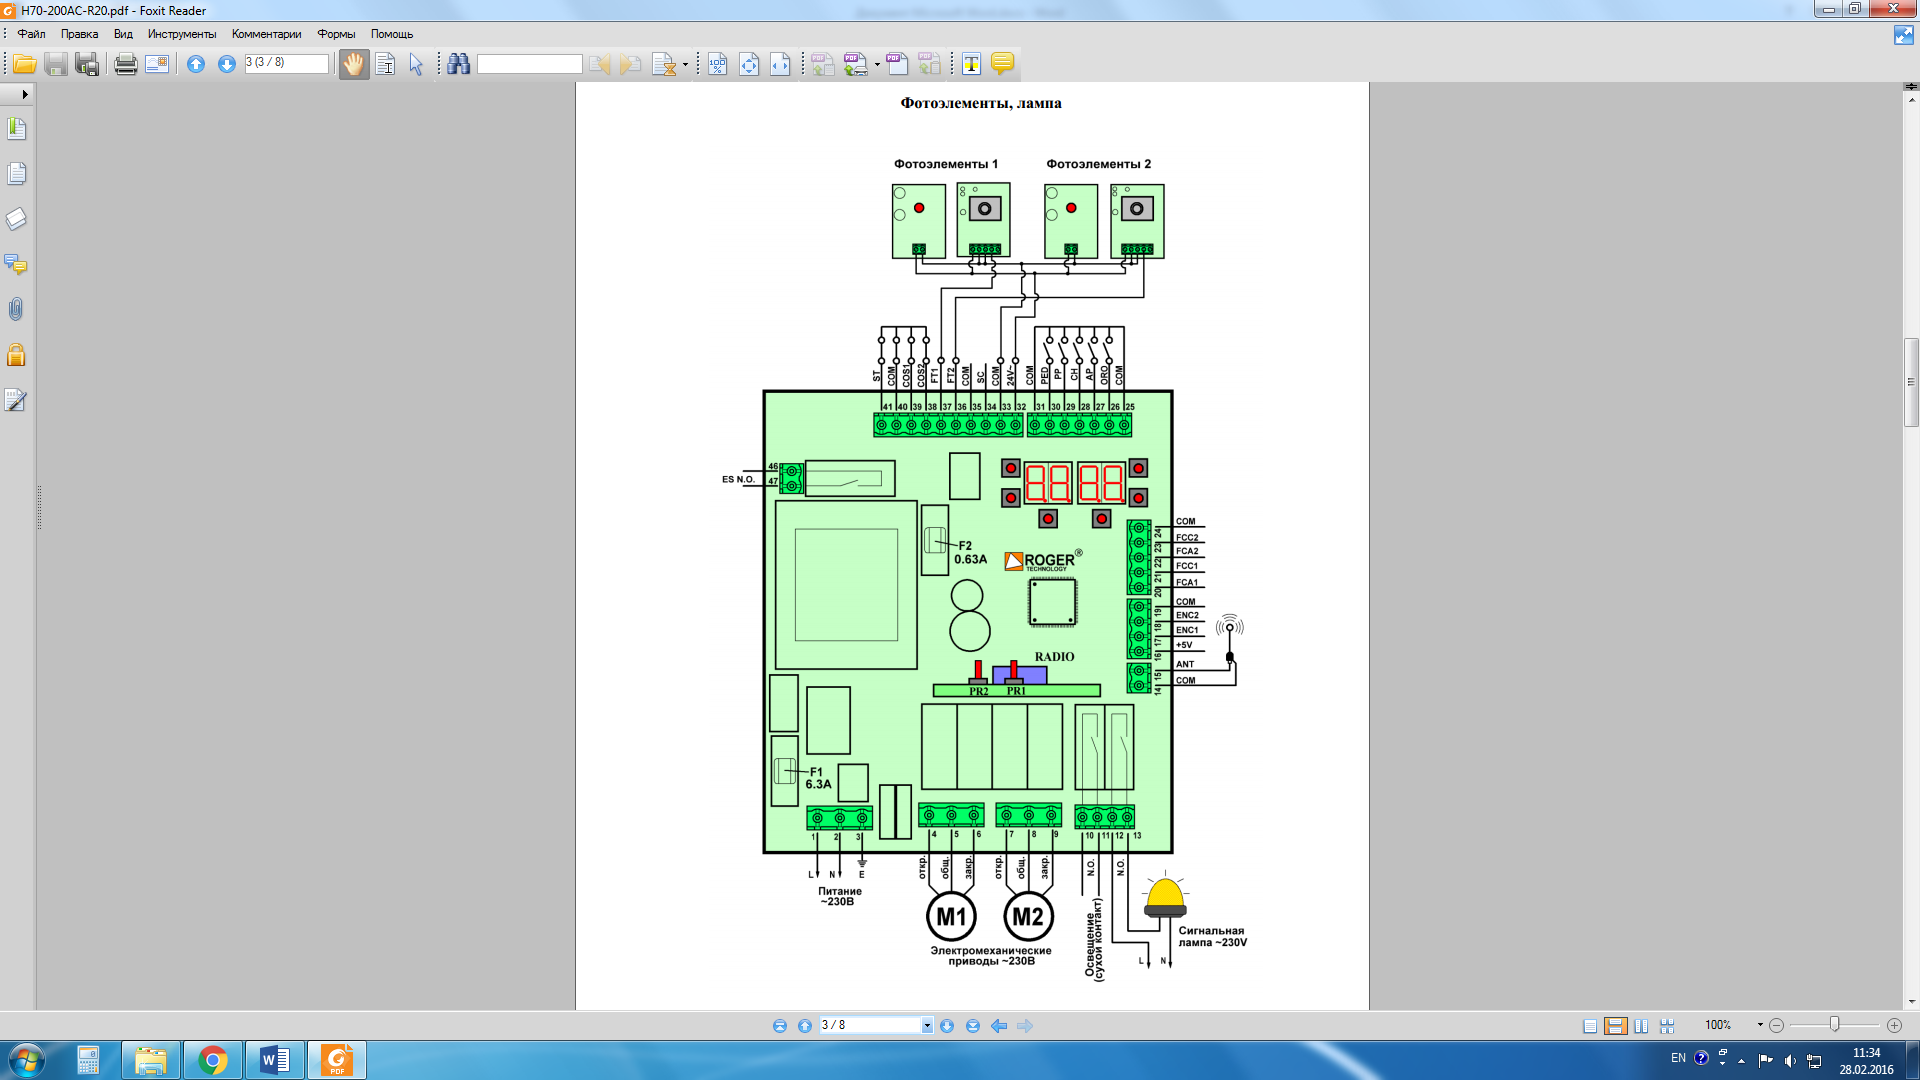
Task: Click the zoom in plus button
Action: 1894,1026
